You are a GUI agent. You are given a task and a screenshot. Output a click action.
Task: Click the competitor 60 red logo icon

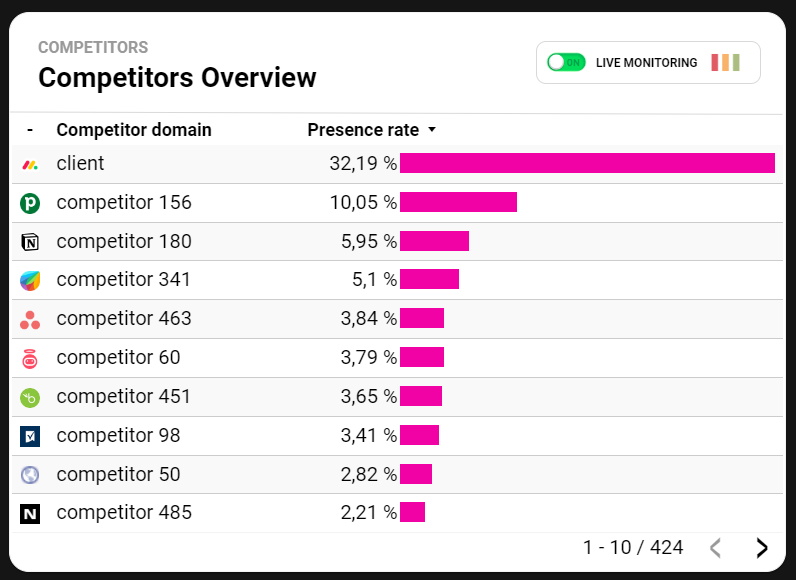pos(30,358)
